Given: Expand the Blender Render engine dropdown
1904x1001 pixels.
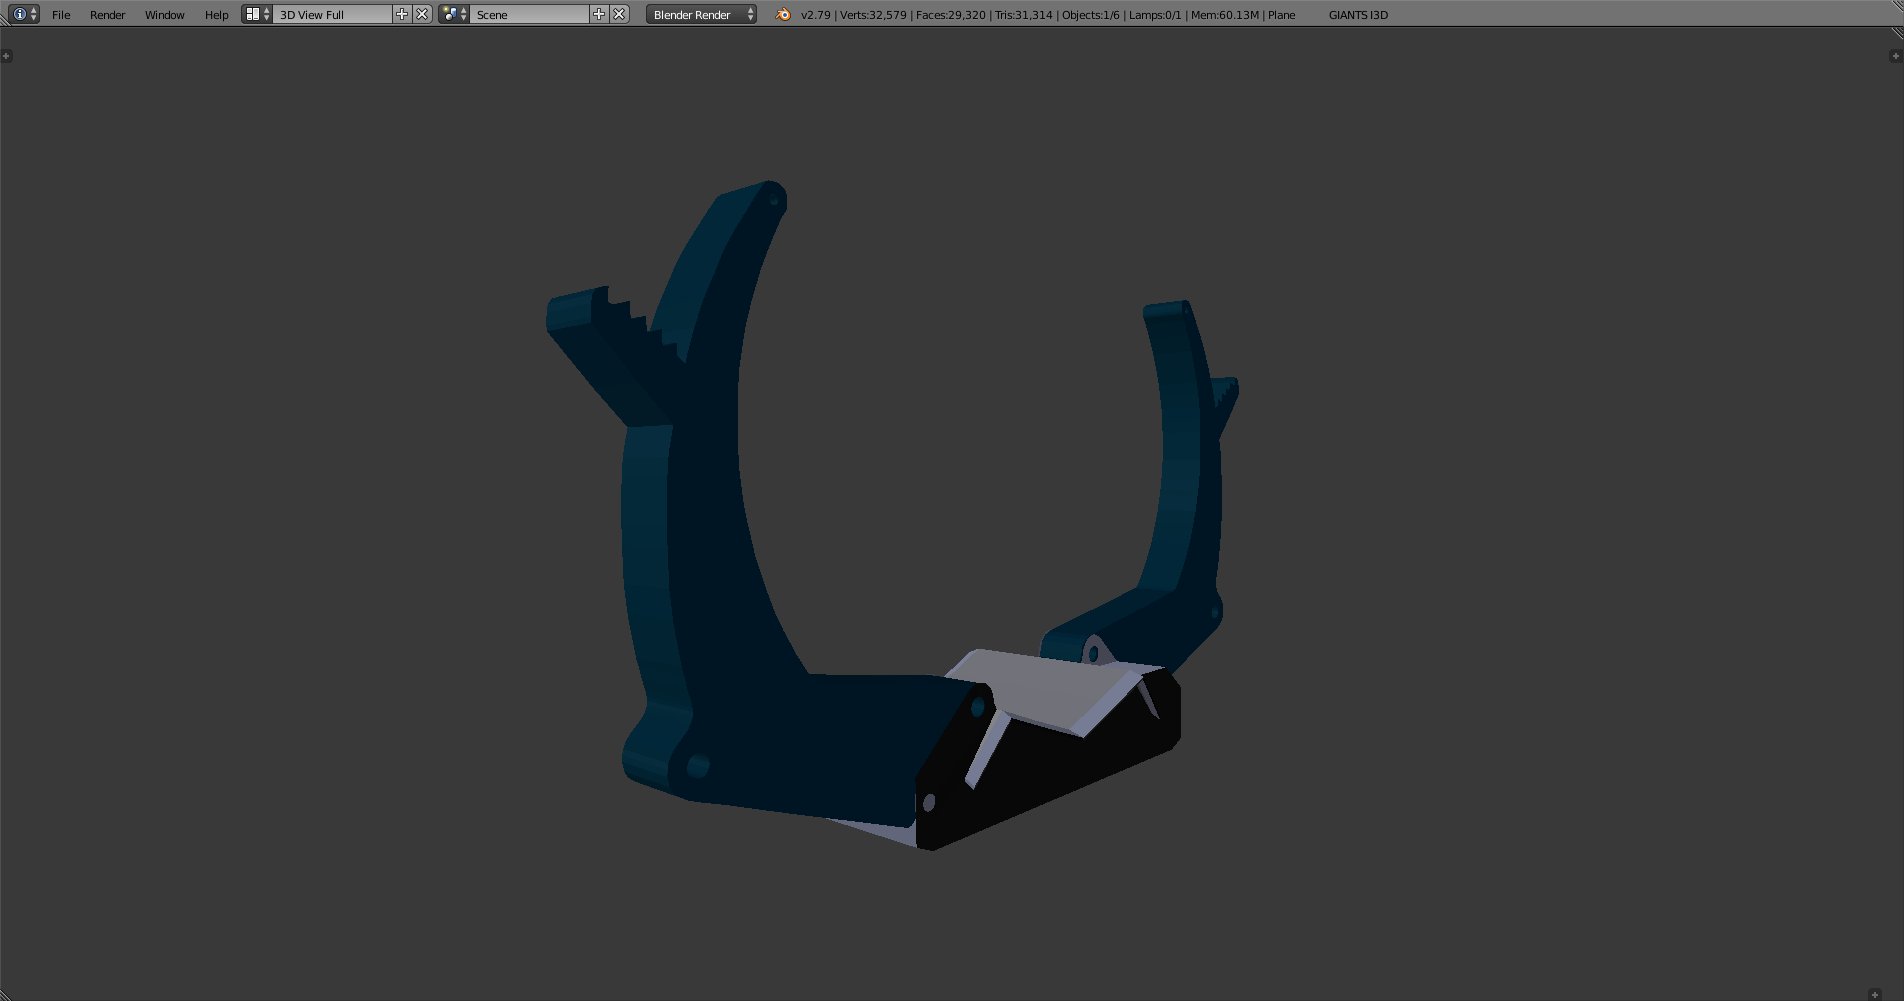Looking at the screenshot, I should pos(701,15).
